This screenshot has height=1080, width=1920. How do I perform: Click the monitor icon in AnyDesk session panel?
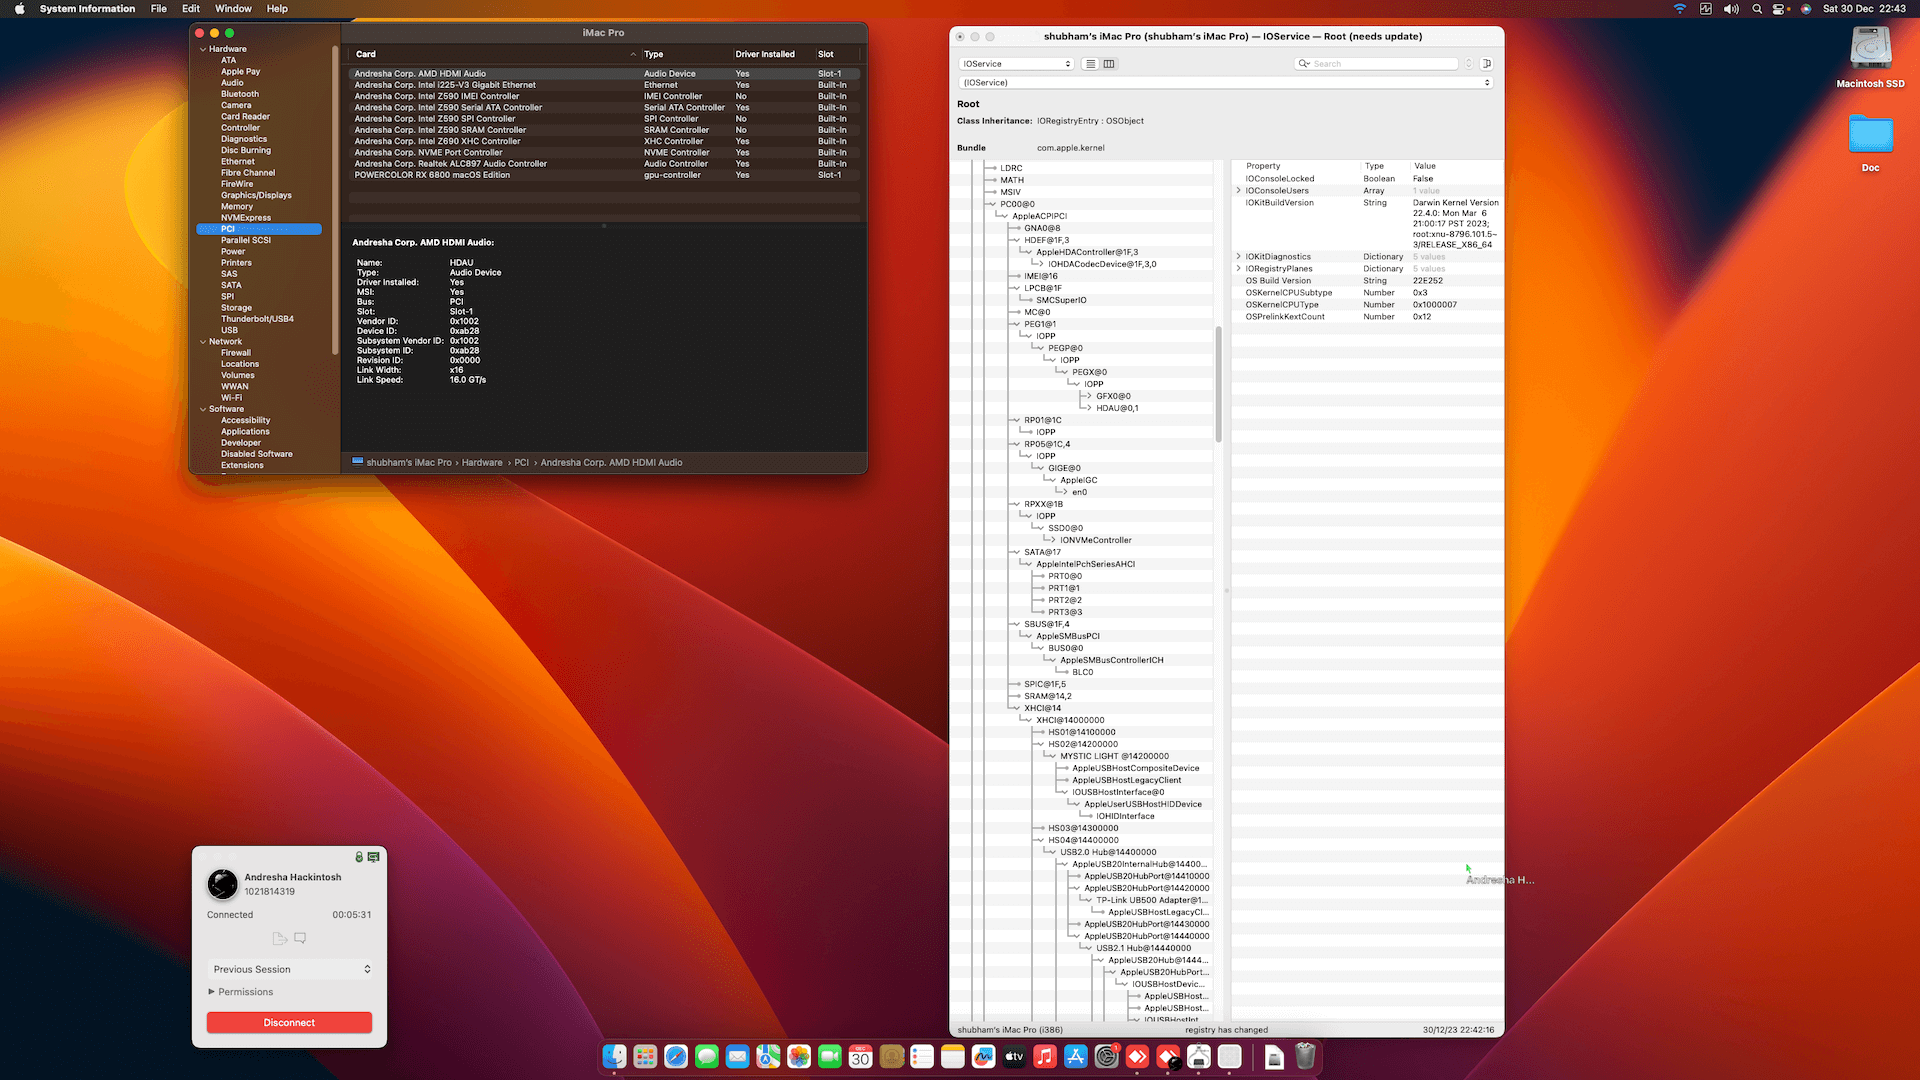(374, 857)
